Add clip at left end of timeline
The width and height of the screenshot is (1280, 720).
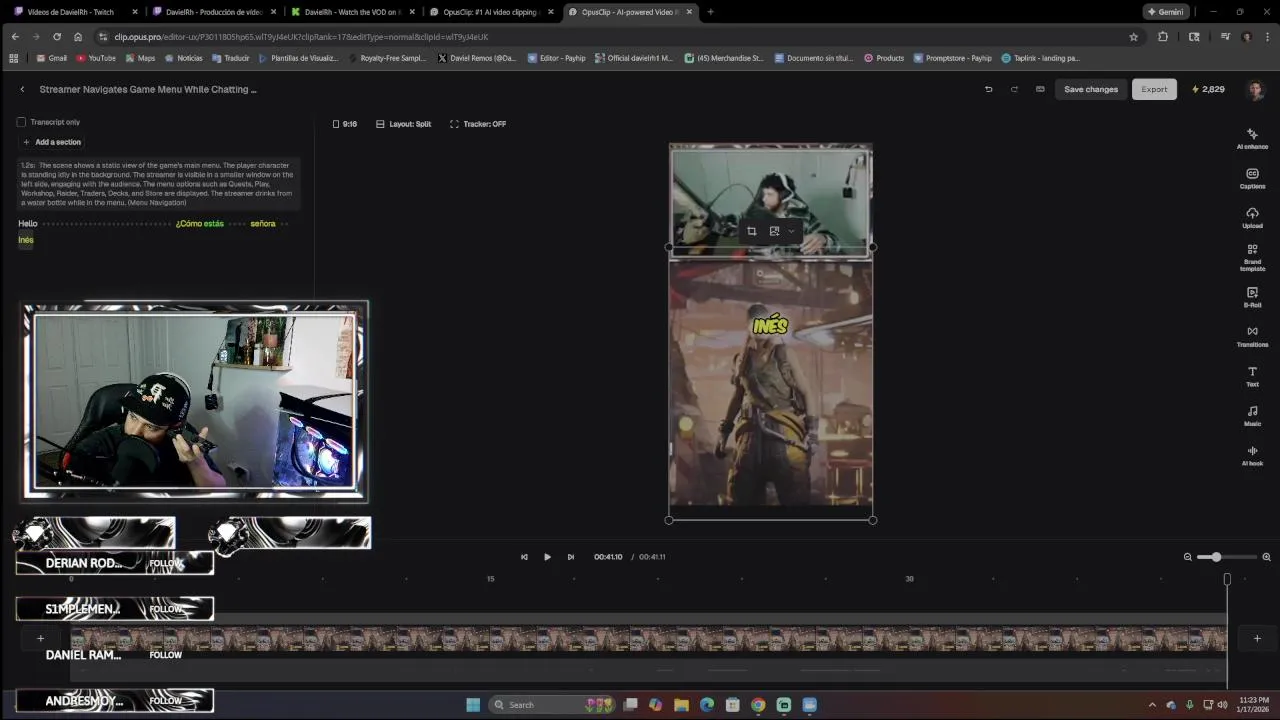click(40, 638)
